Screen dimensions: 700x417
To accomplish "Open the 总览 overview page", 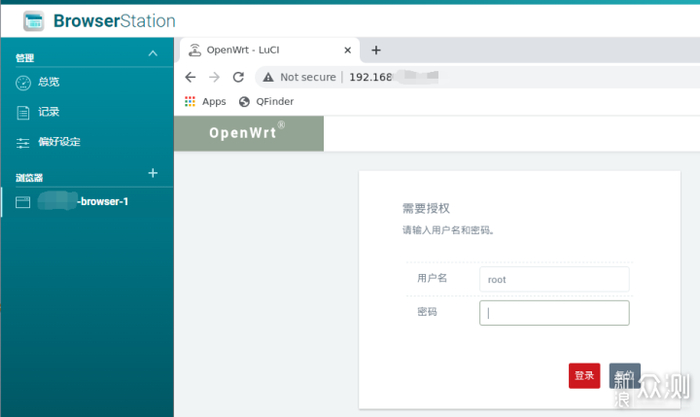I will click(49, 82).
